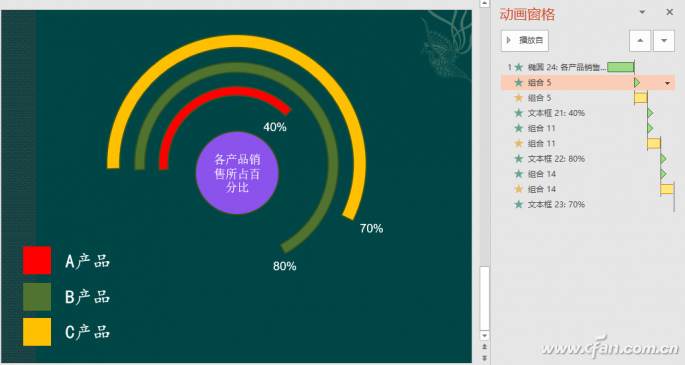The image size is (685, 365).
Task: Click the 40% label on the slide
Action: pos(275,127)
